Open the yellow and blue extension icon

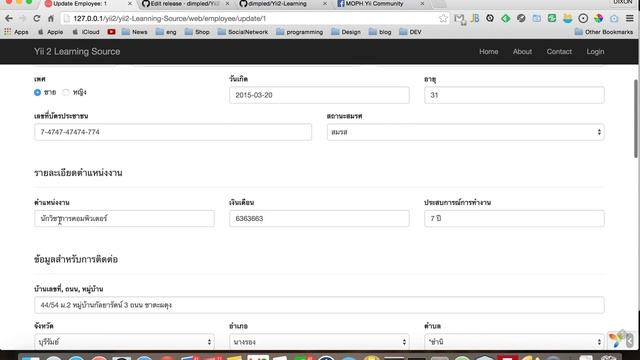(x=567, y=18)
